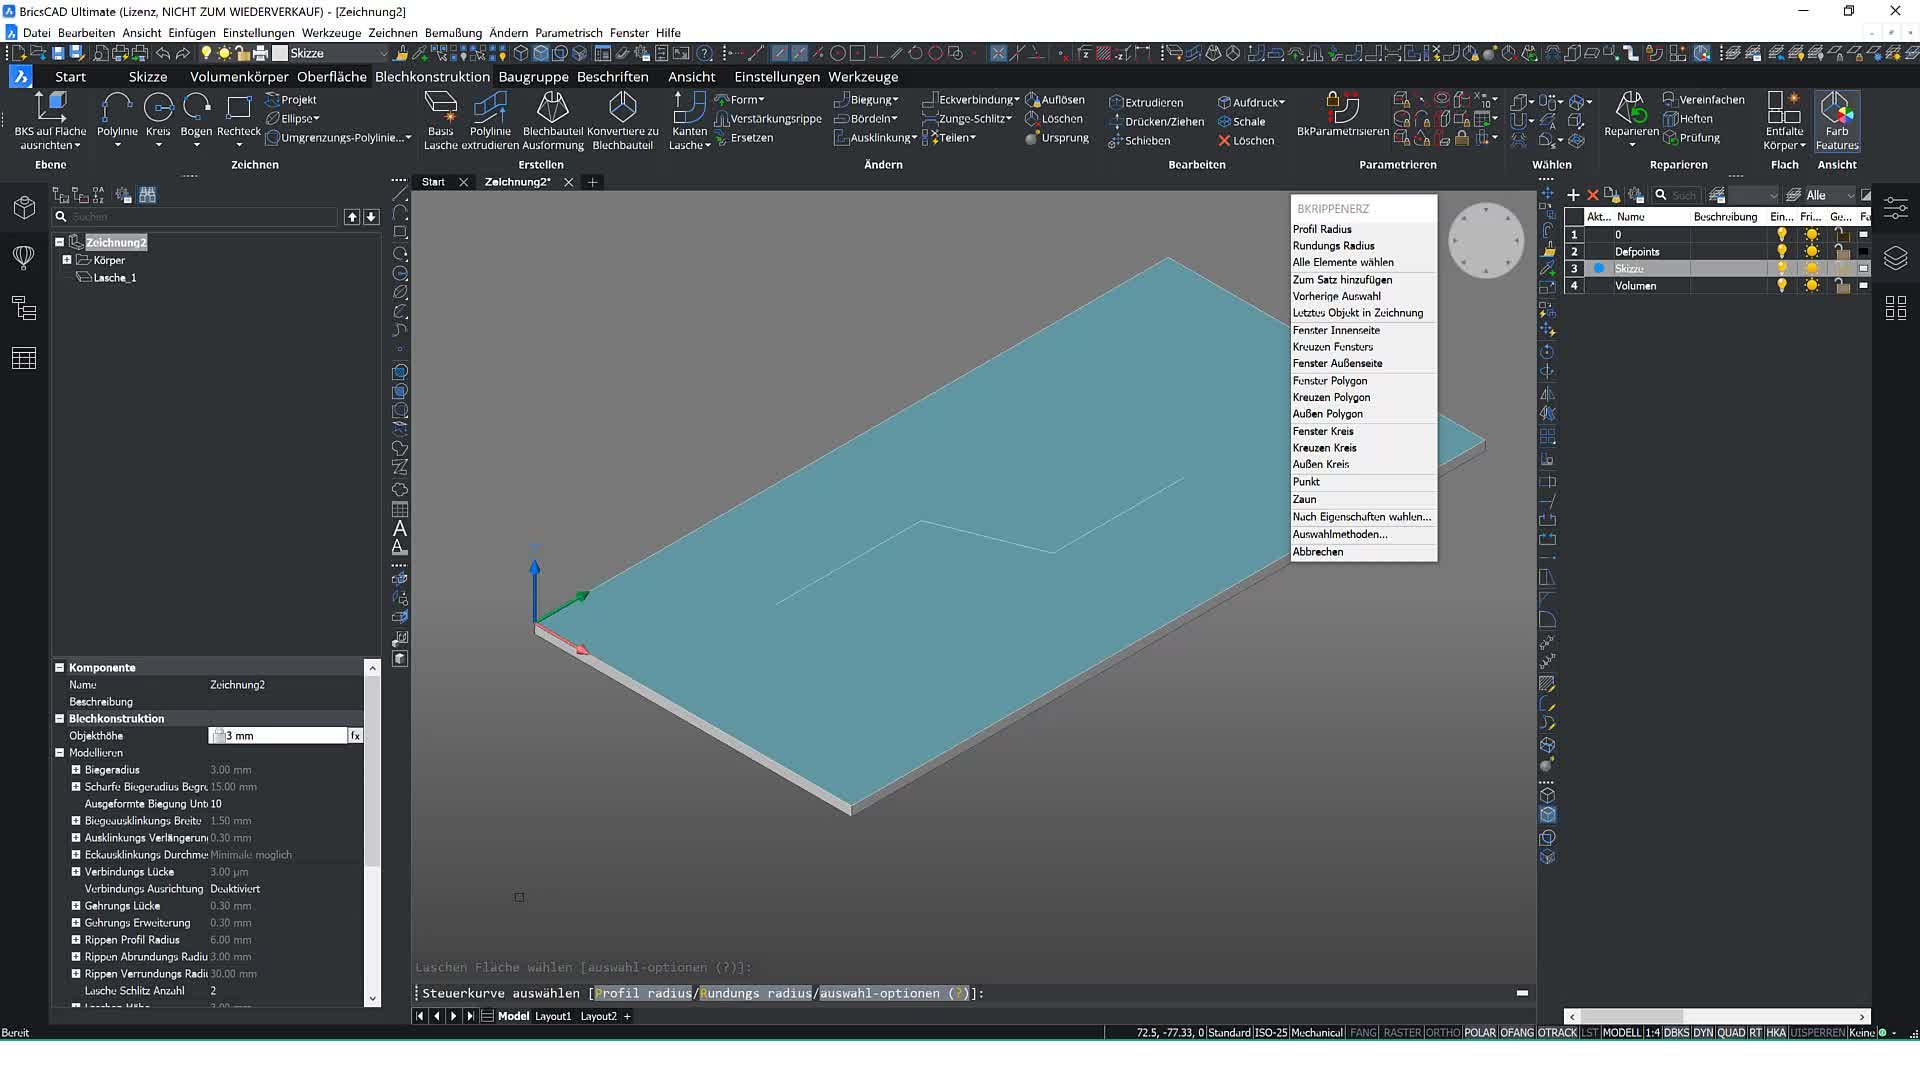This screenshot has width=1920, height=1080.
Task: Click blue color swatch of Skizze layer
Action: 1599,269
